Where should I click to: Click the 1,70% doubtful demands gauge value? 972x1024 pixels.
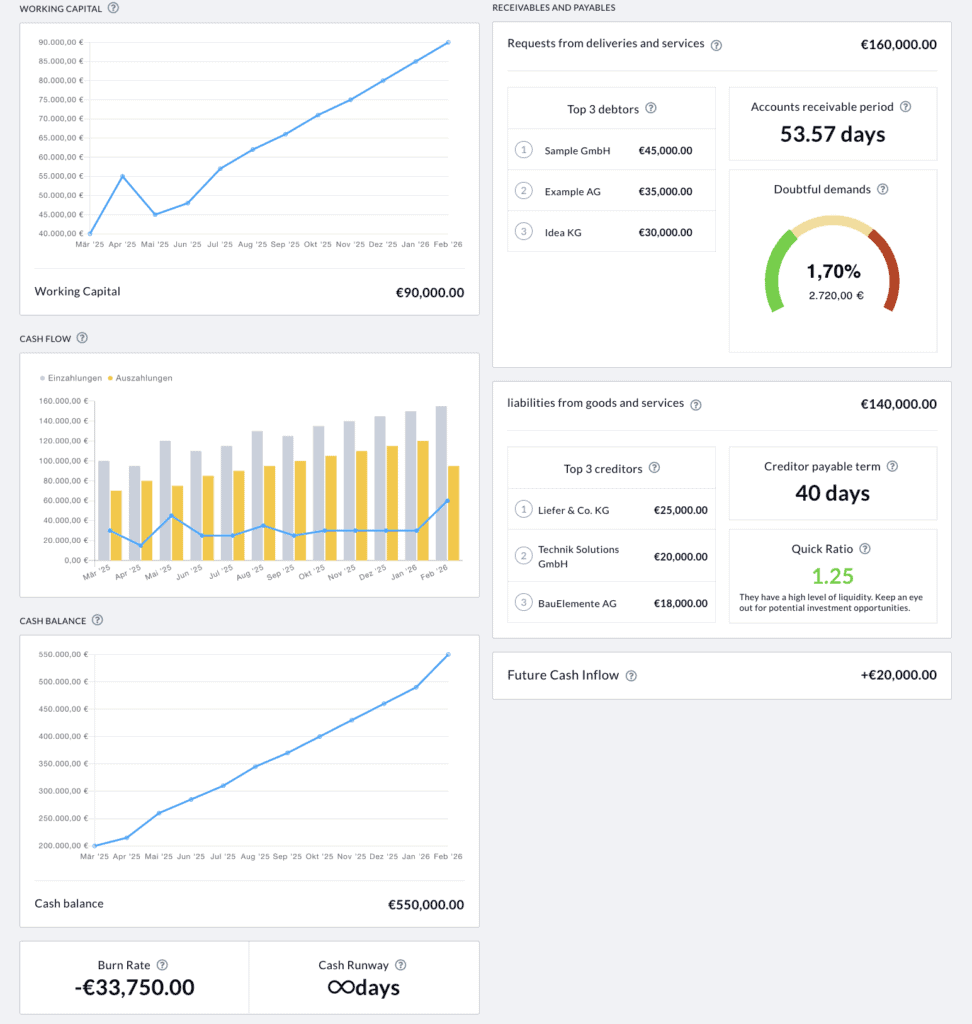tap(834, 271)
